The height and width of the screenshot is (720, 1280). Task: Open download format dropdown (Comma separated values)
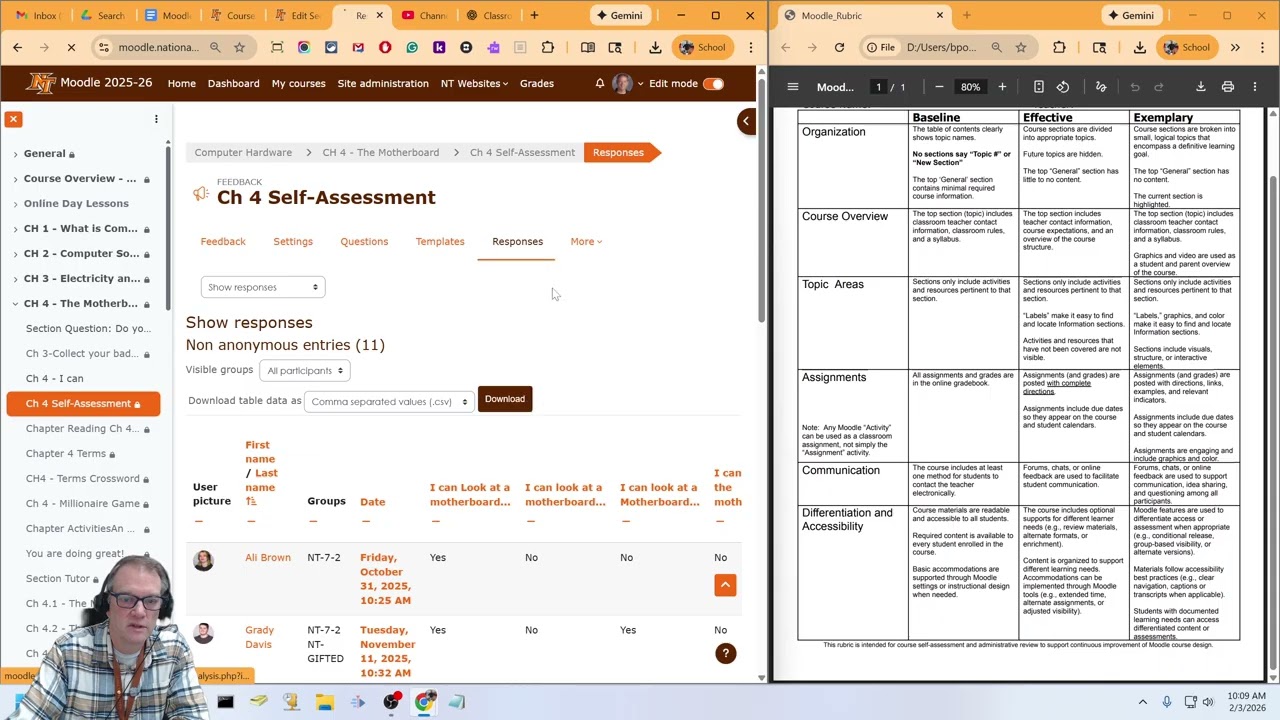(x=388, y=401)
